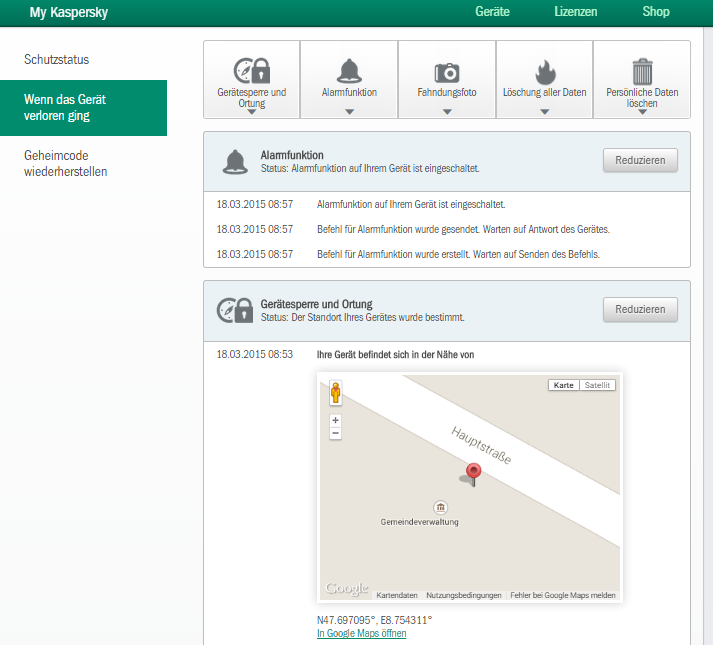Select Geheimcode wiederherstellen in sidebar

[x=65, y=164]
